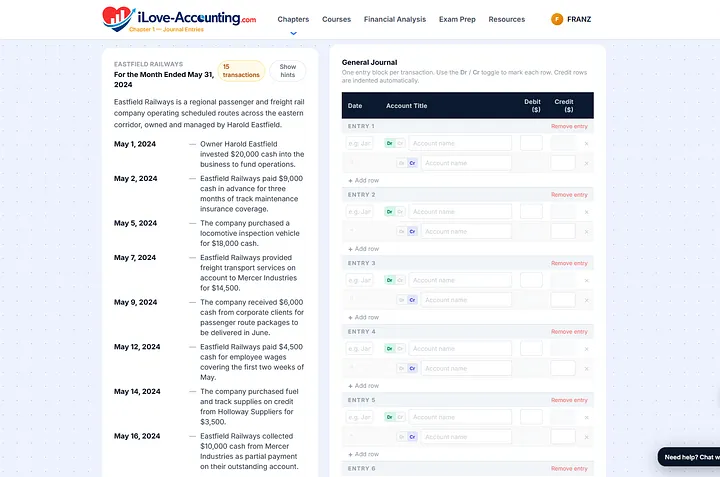Image resolution: width=720 pixels, height=477 pixels.
Task: Set Entry 1 second row to Cr
Action: tap(412, 163)
